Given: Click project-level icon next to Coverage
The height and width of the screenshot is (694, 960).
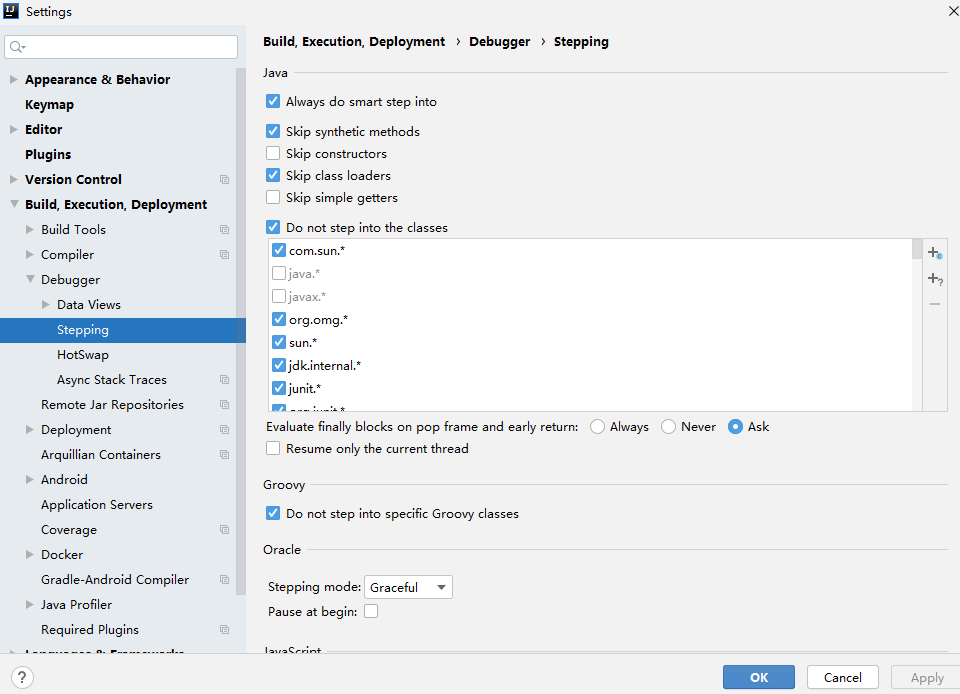Looking at the screenshot, I should point(224,530).
